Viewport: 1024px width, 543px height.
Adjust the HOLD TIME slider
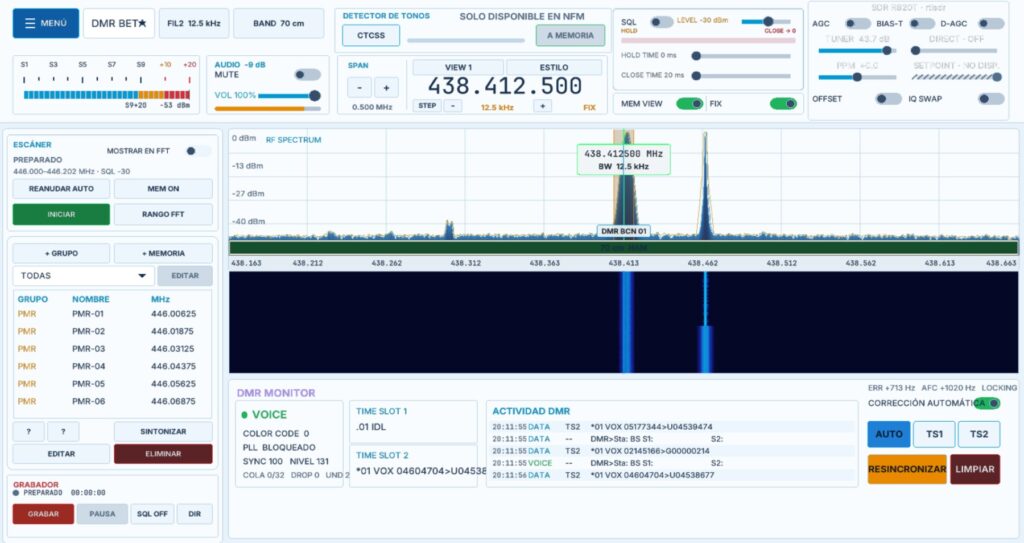click(x=743, y=56)
